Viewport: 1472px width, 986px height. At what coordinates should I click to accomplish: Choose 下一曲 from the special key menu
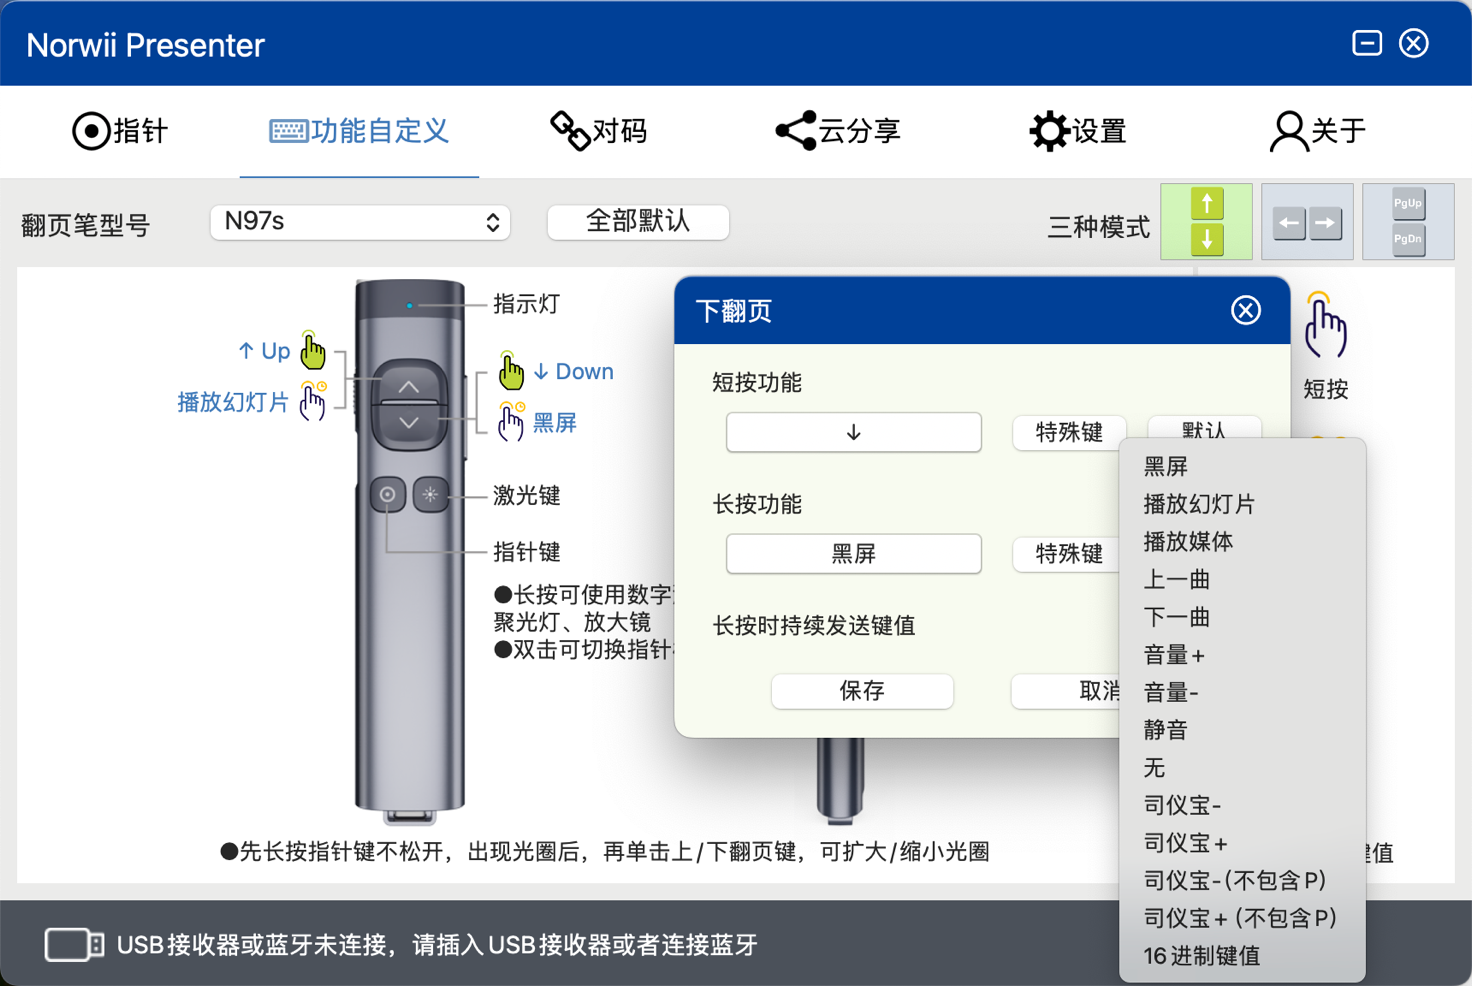[x=1242, y=617]
